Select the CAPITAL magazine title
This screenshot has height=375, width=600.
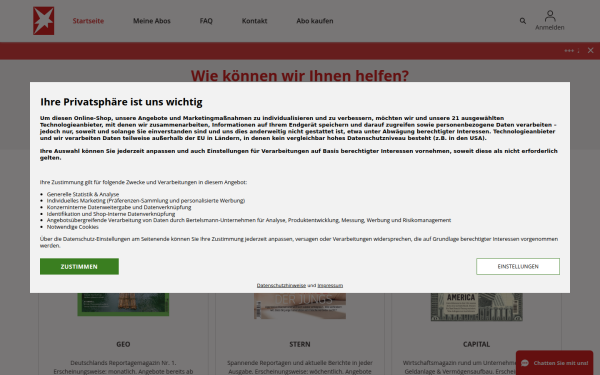tap(476, 344)
